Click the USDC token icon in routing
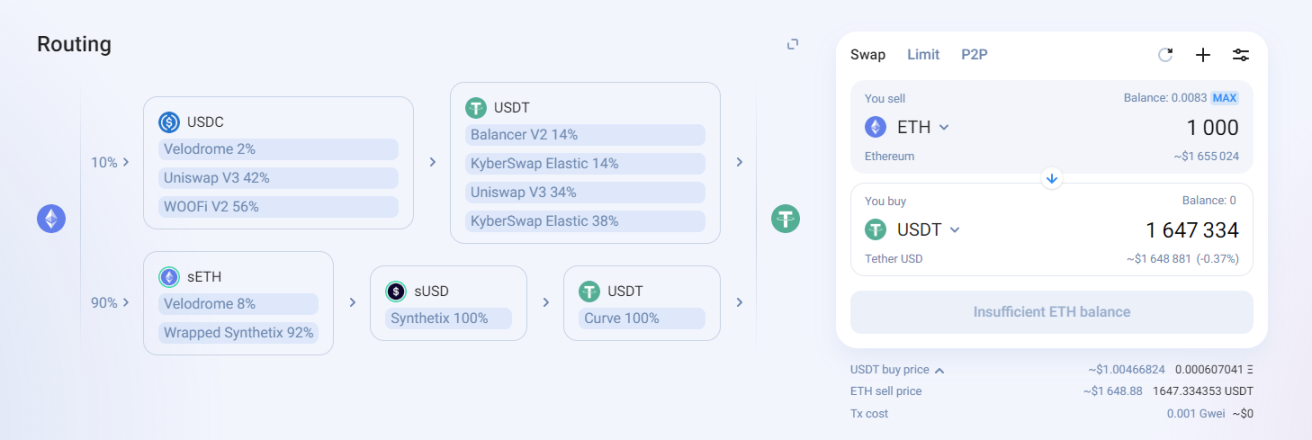The width and height of the screenshot is (1312, 440). (x=169, y=122)
